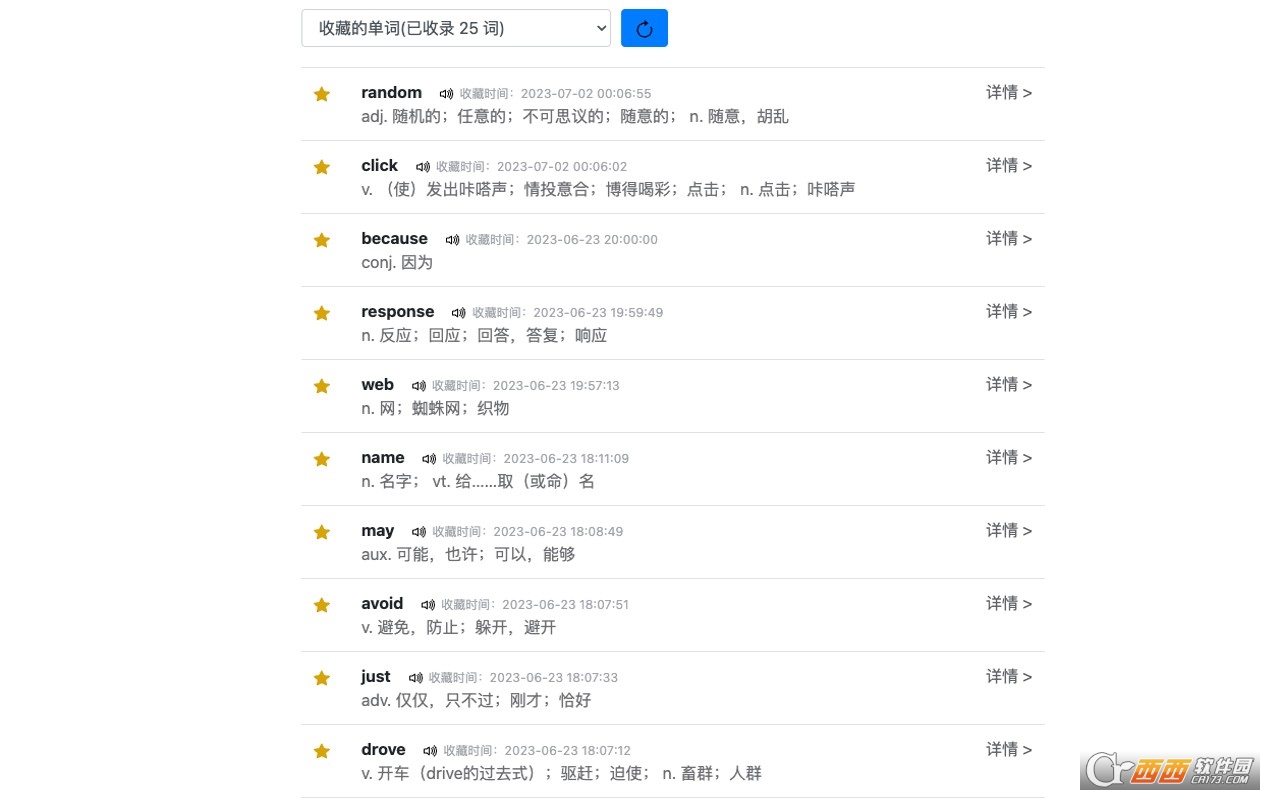This screenshot has height=800, width=1280.
Task: Unfavorite response using its star
Action: pos(322,313)
